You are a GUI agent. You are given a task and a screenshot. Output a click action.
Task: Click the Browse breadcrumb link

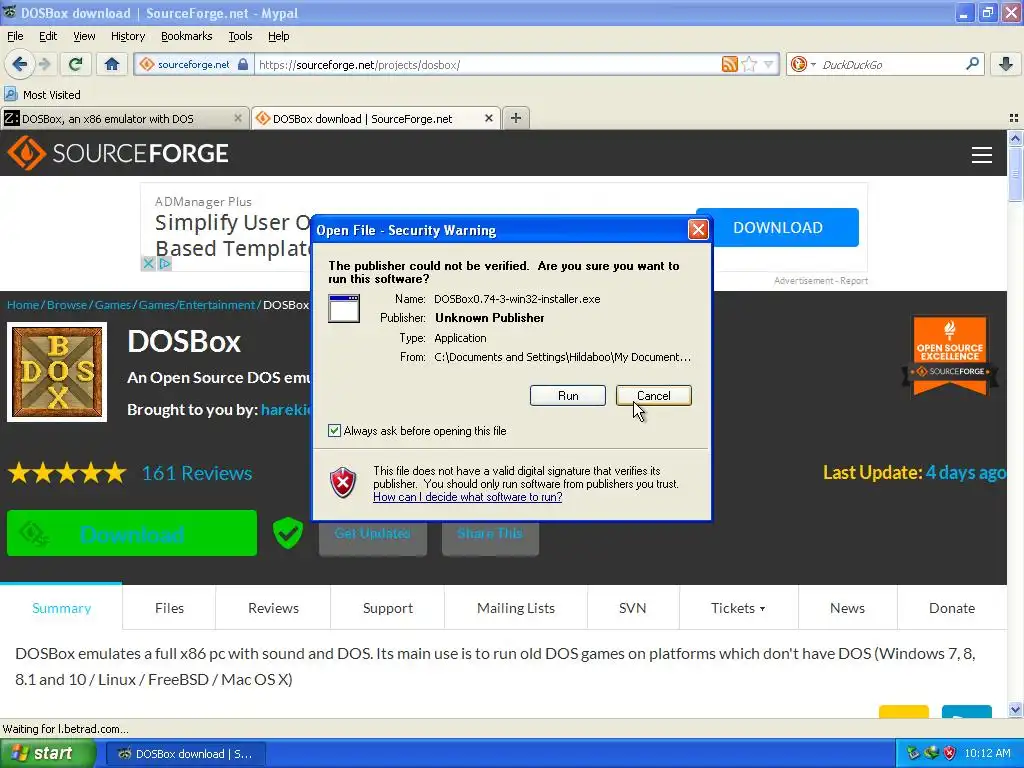click(67, 305)
